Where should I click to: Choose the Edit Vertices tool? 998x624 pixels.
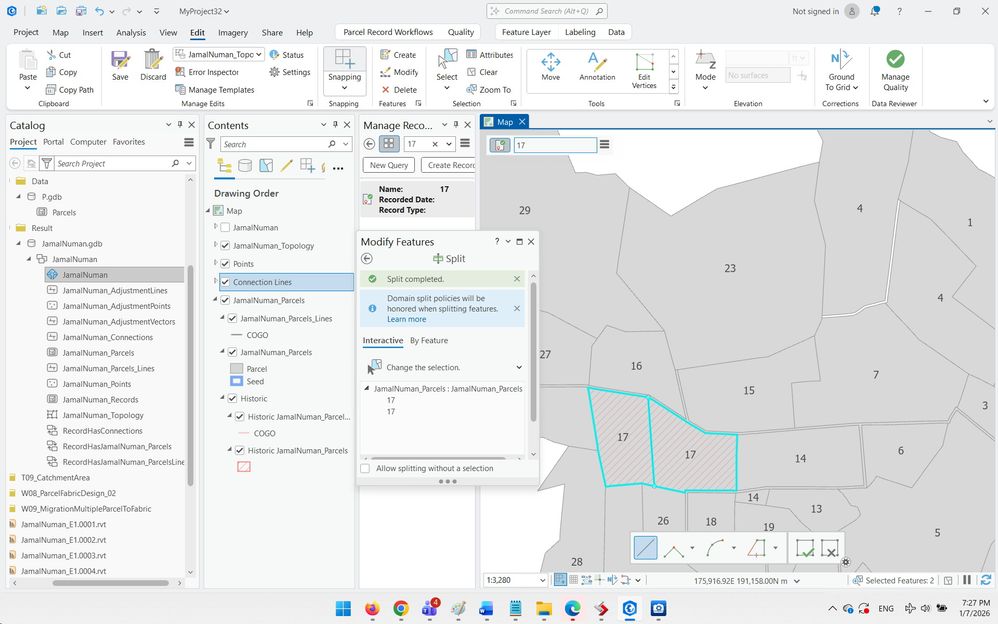644,66
